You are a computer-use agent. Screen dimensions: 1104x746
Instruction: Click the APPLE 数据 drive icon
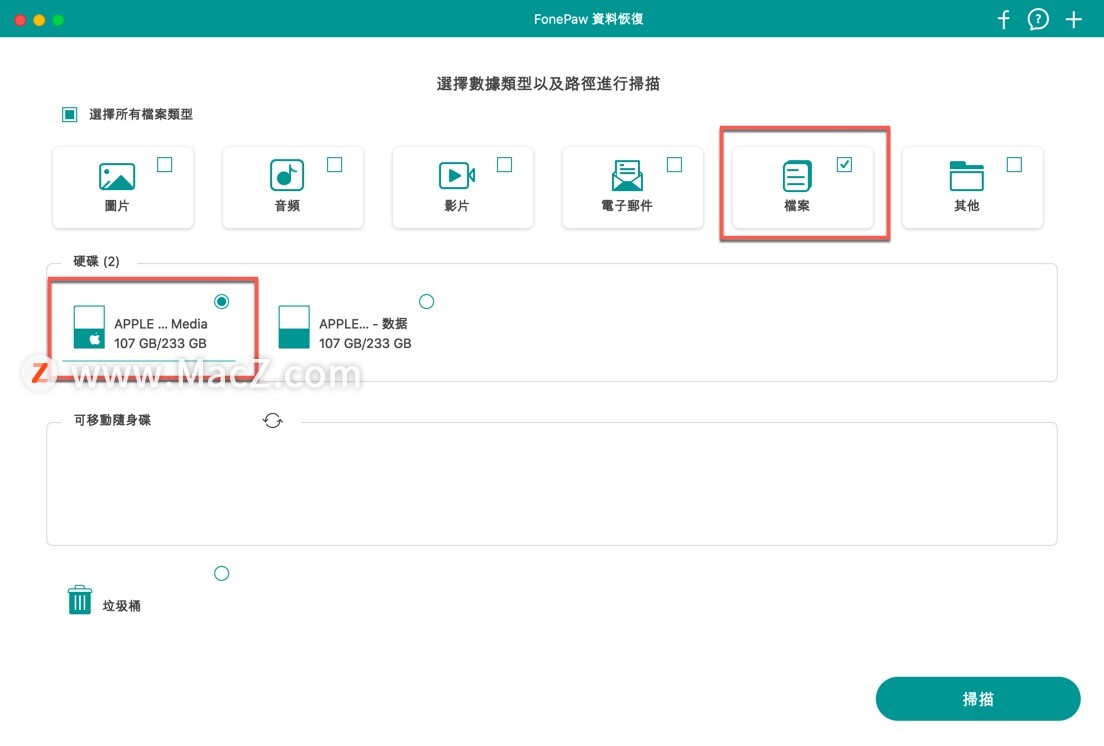click(294, 327)
